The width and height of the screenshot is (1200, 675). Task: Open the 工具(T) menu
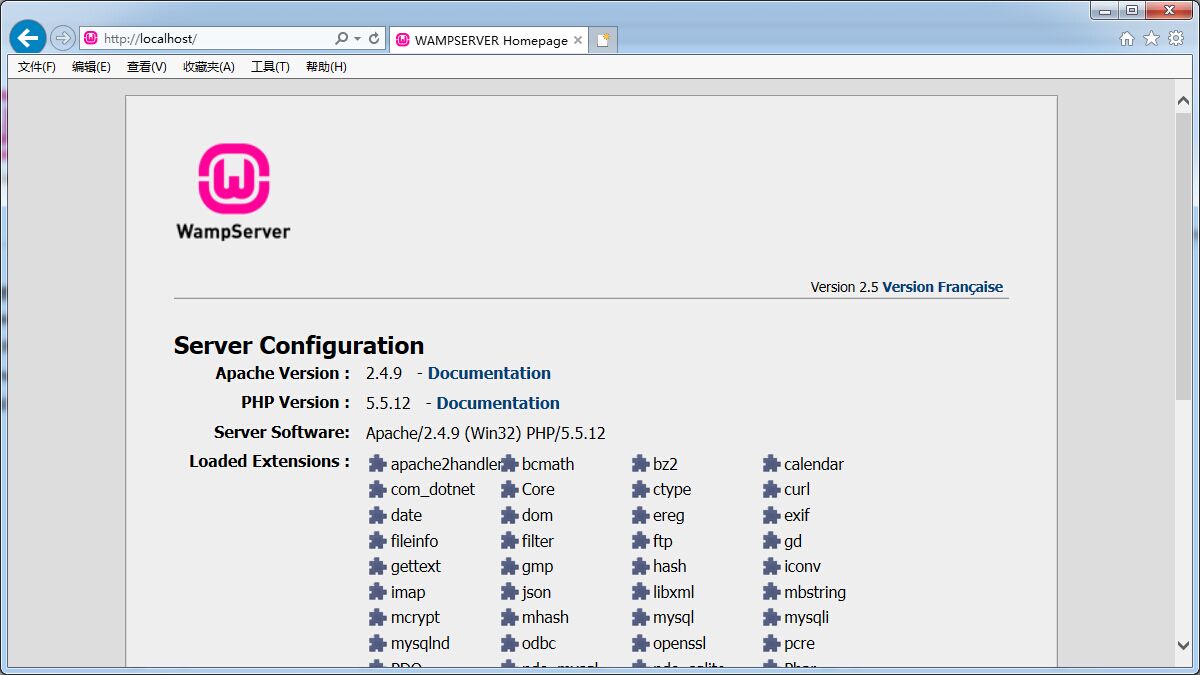click(x=270, y=67)
